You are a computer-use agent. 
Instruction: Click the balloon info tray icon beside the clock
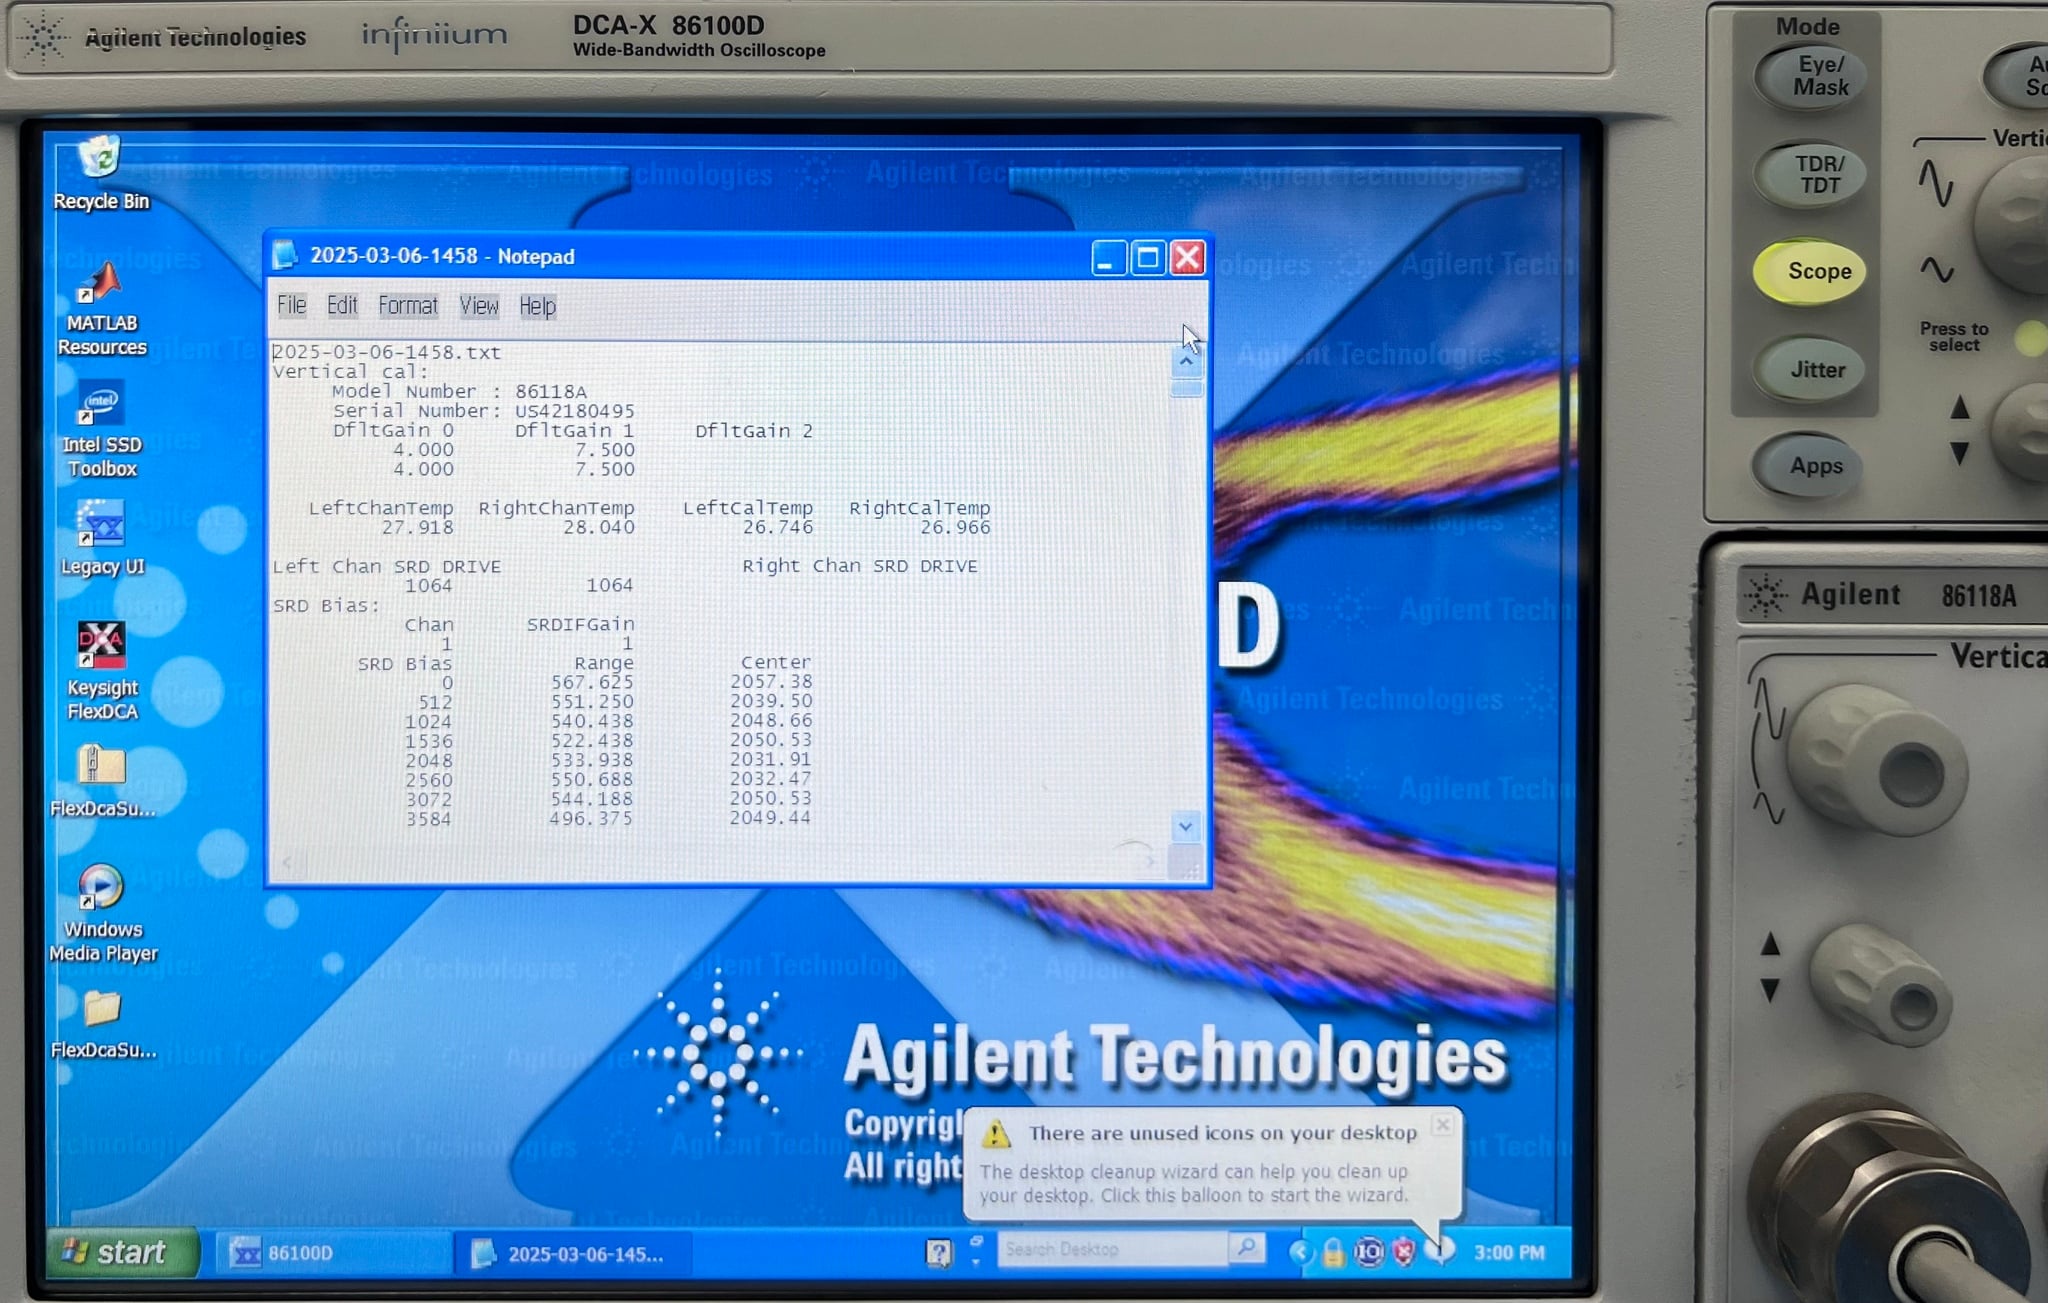point(1440,1250)
